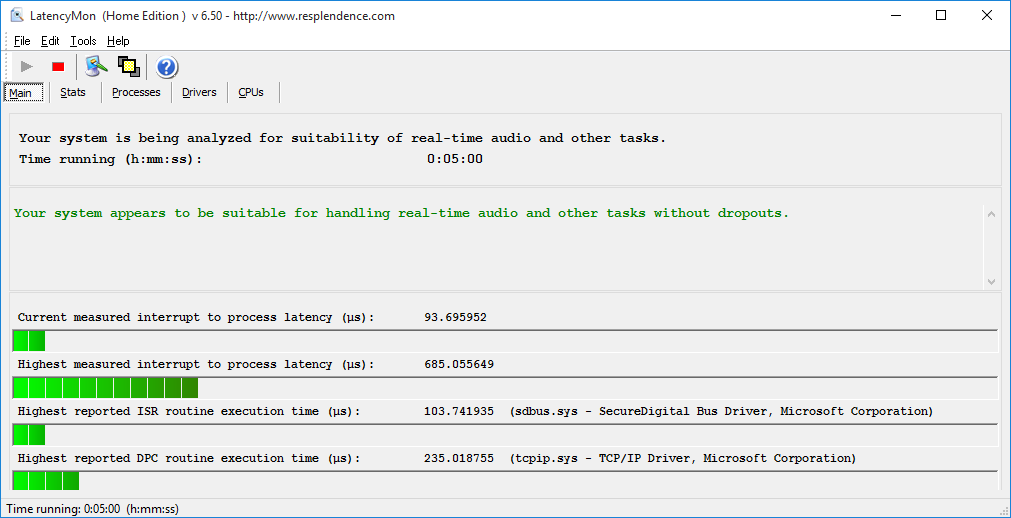Click the highest DPC routine execution bar
The height and width of the screenshot is (518, 1011).
[46, 482]
